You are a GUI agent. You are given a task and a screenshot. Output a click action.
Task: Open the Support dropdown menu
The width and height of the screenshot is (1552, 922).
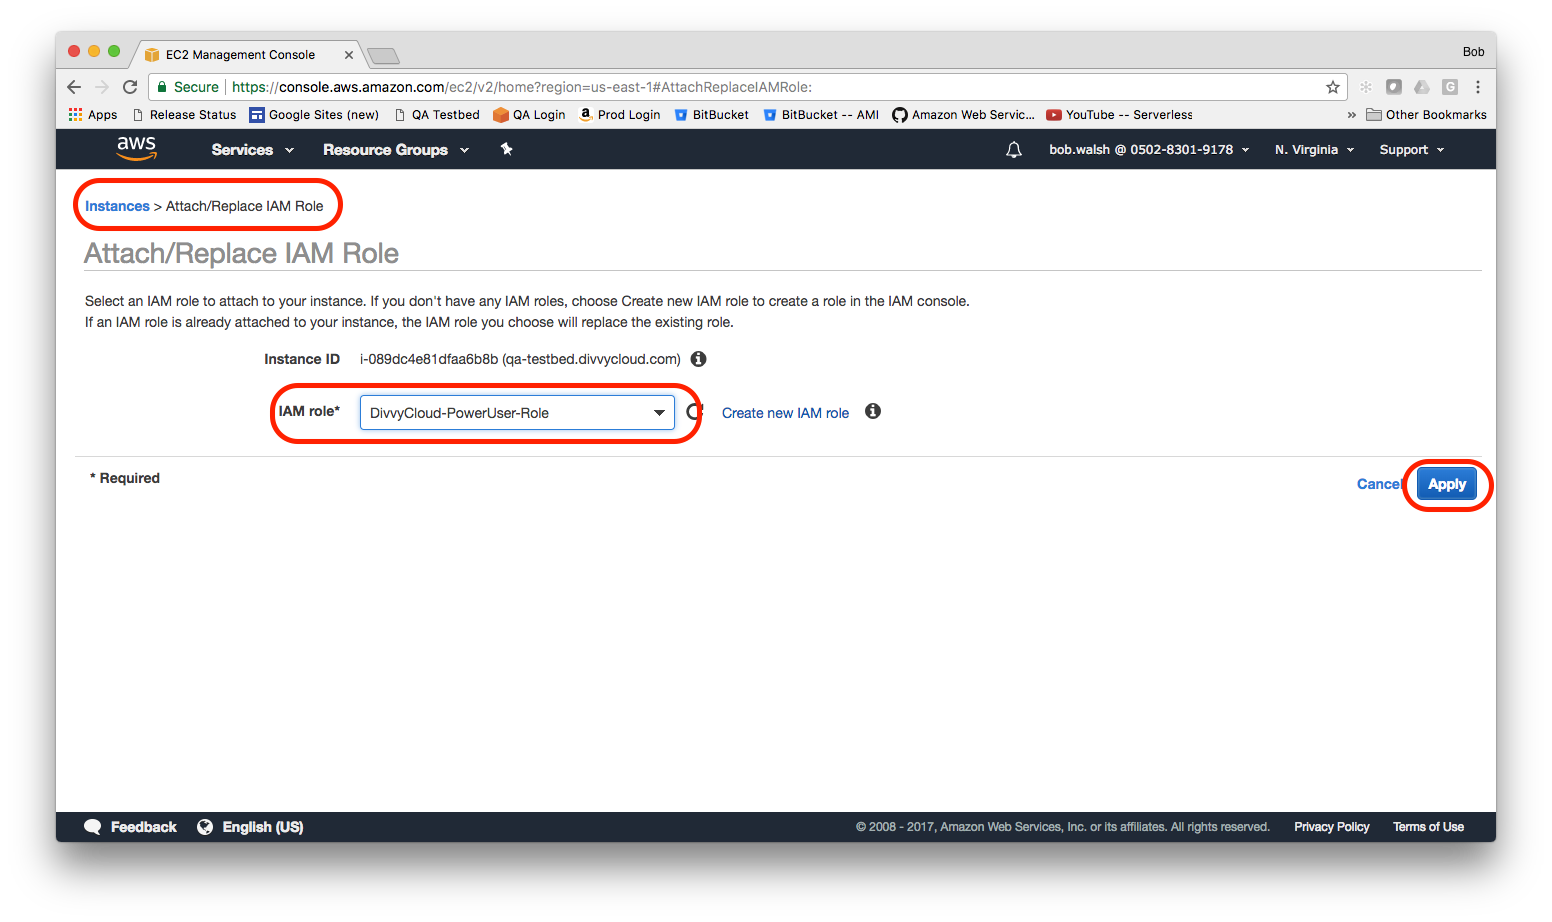[1412, 150]
